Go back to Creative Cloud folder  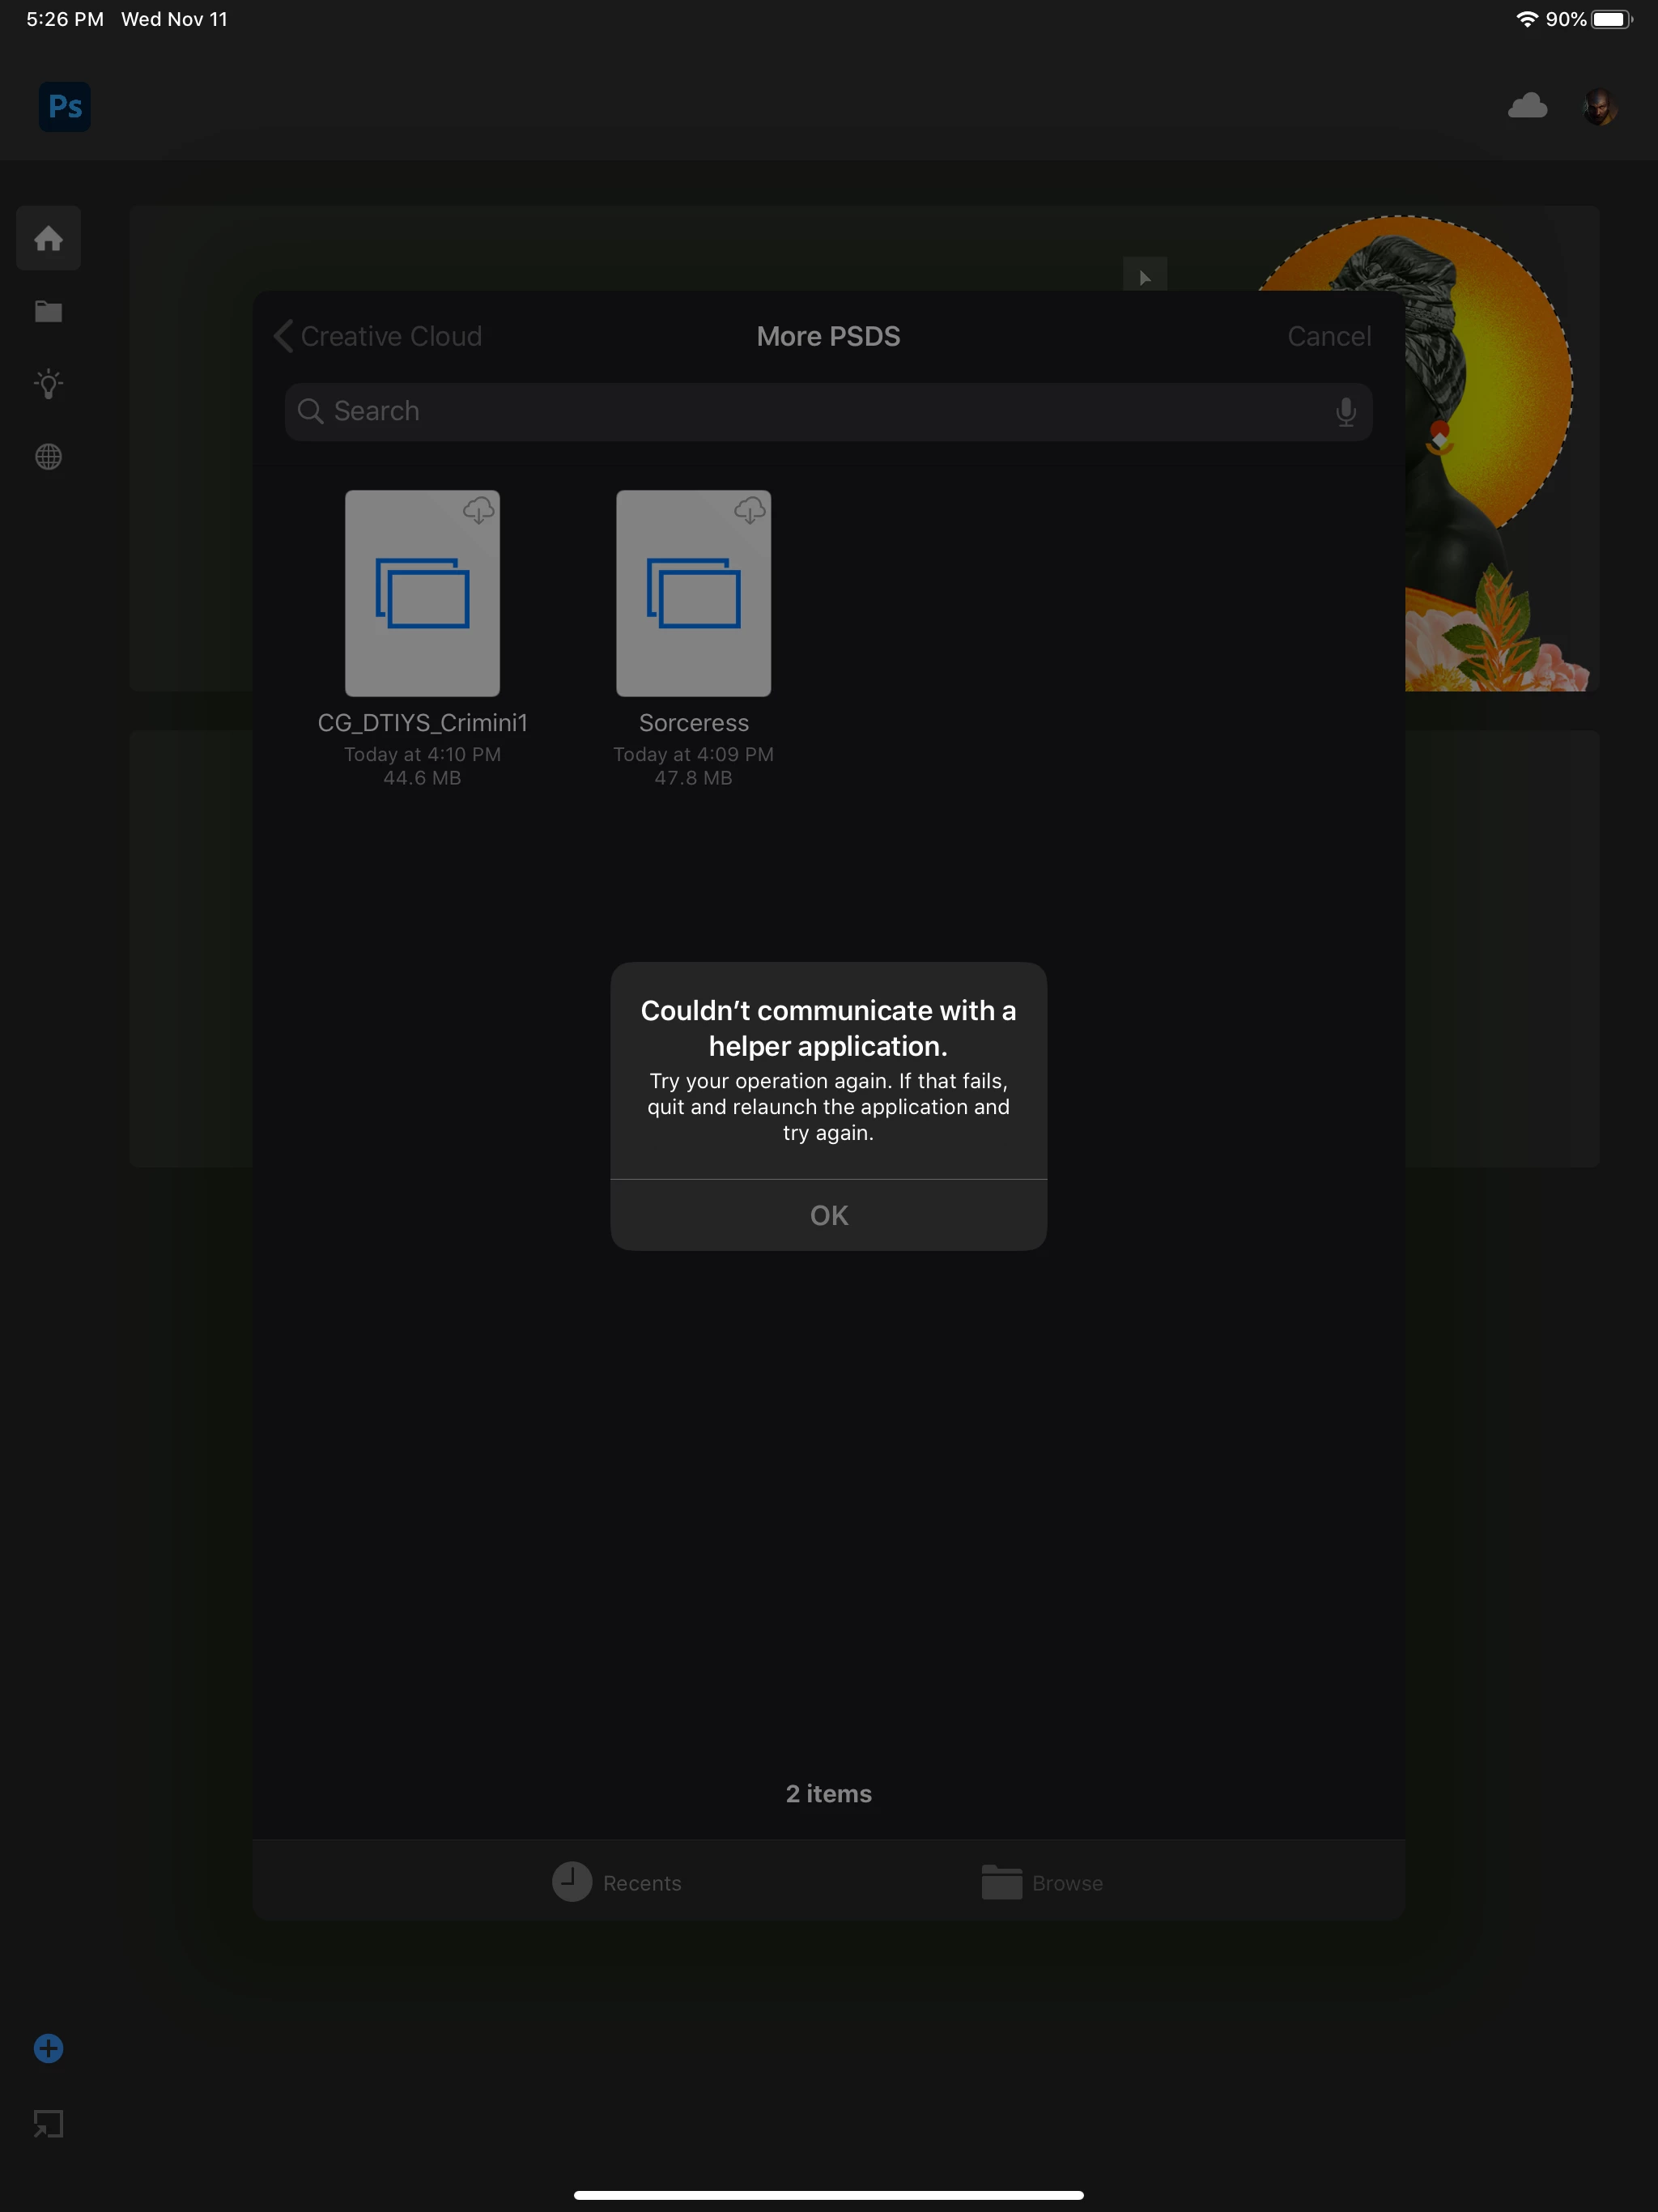[379, 336]
